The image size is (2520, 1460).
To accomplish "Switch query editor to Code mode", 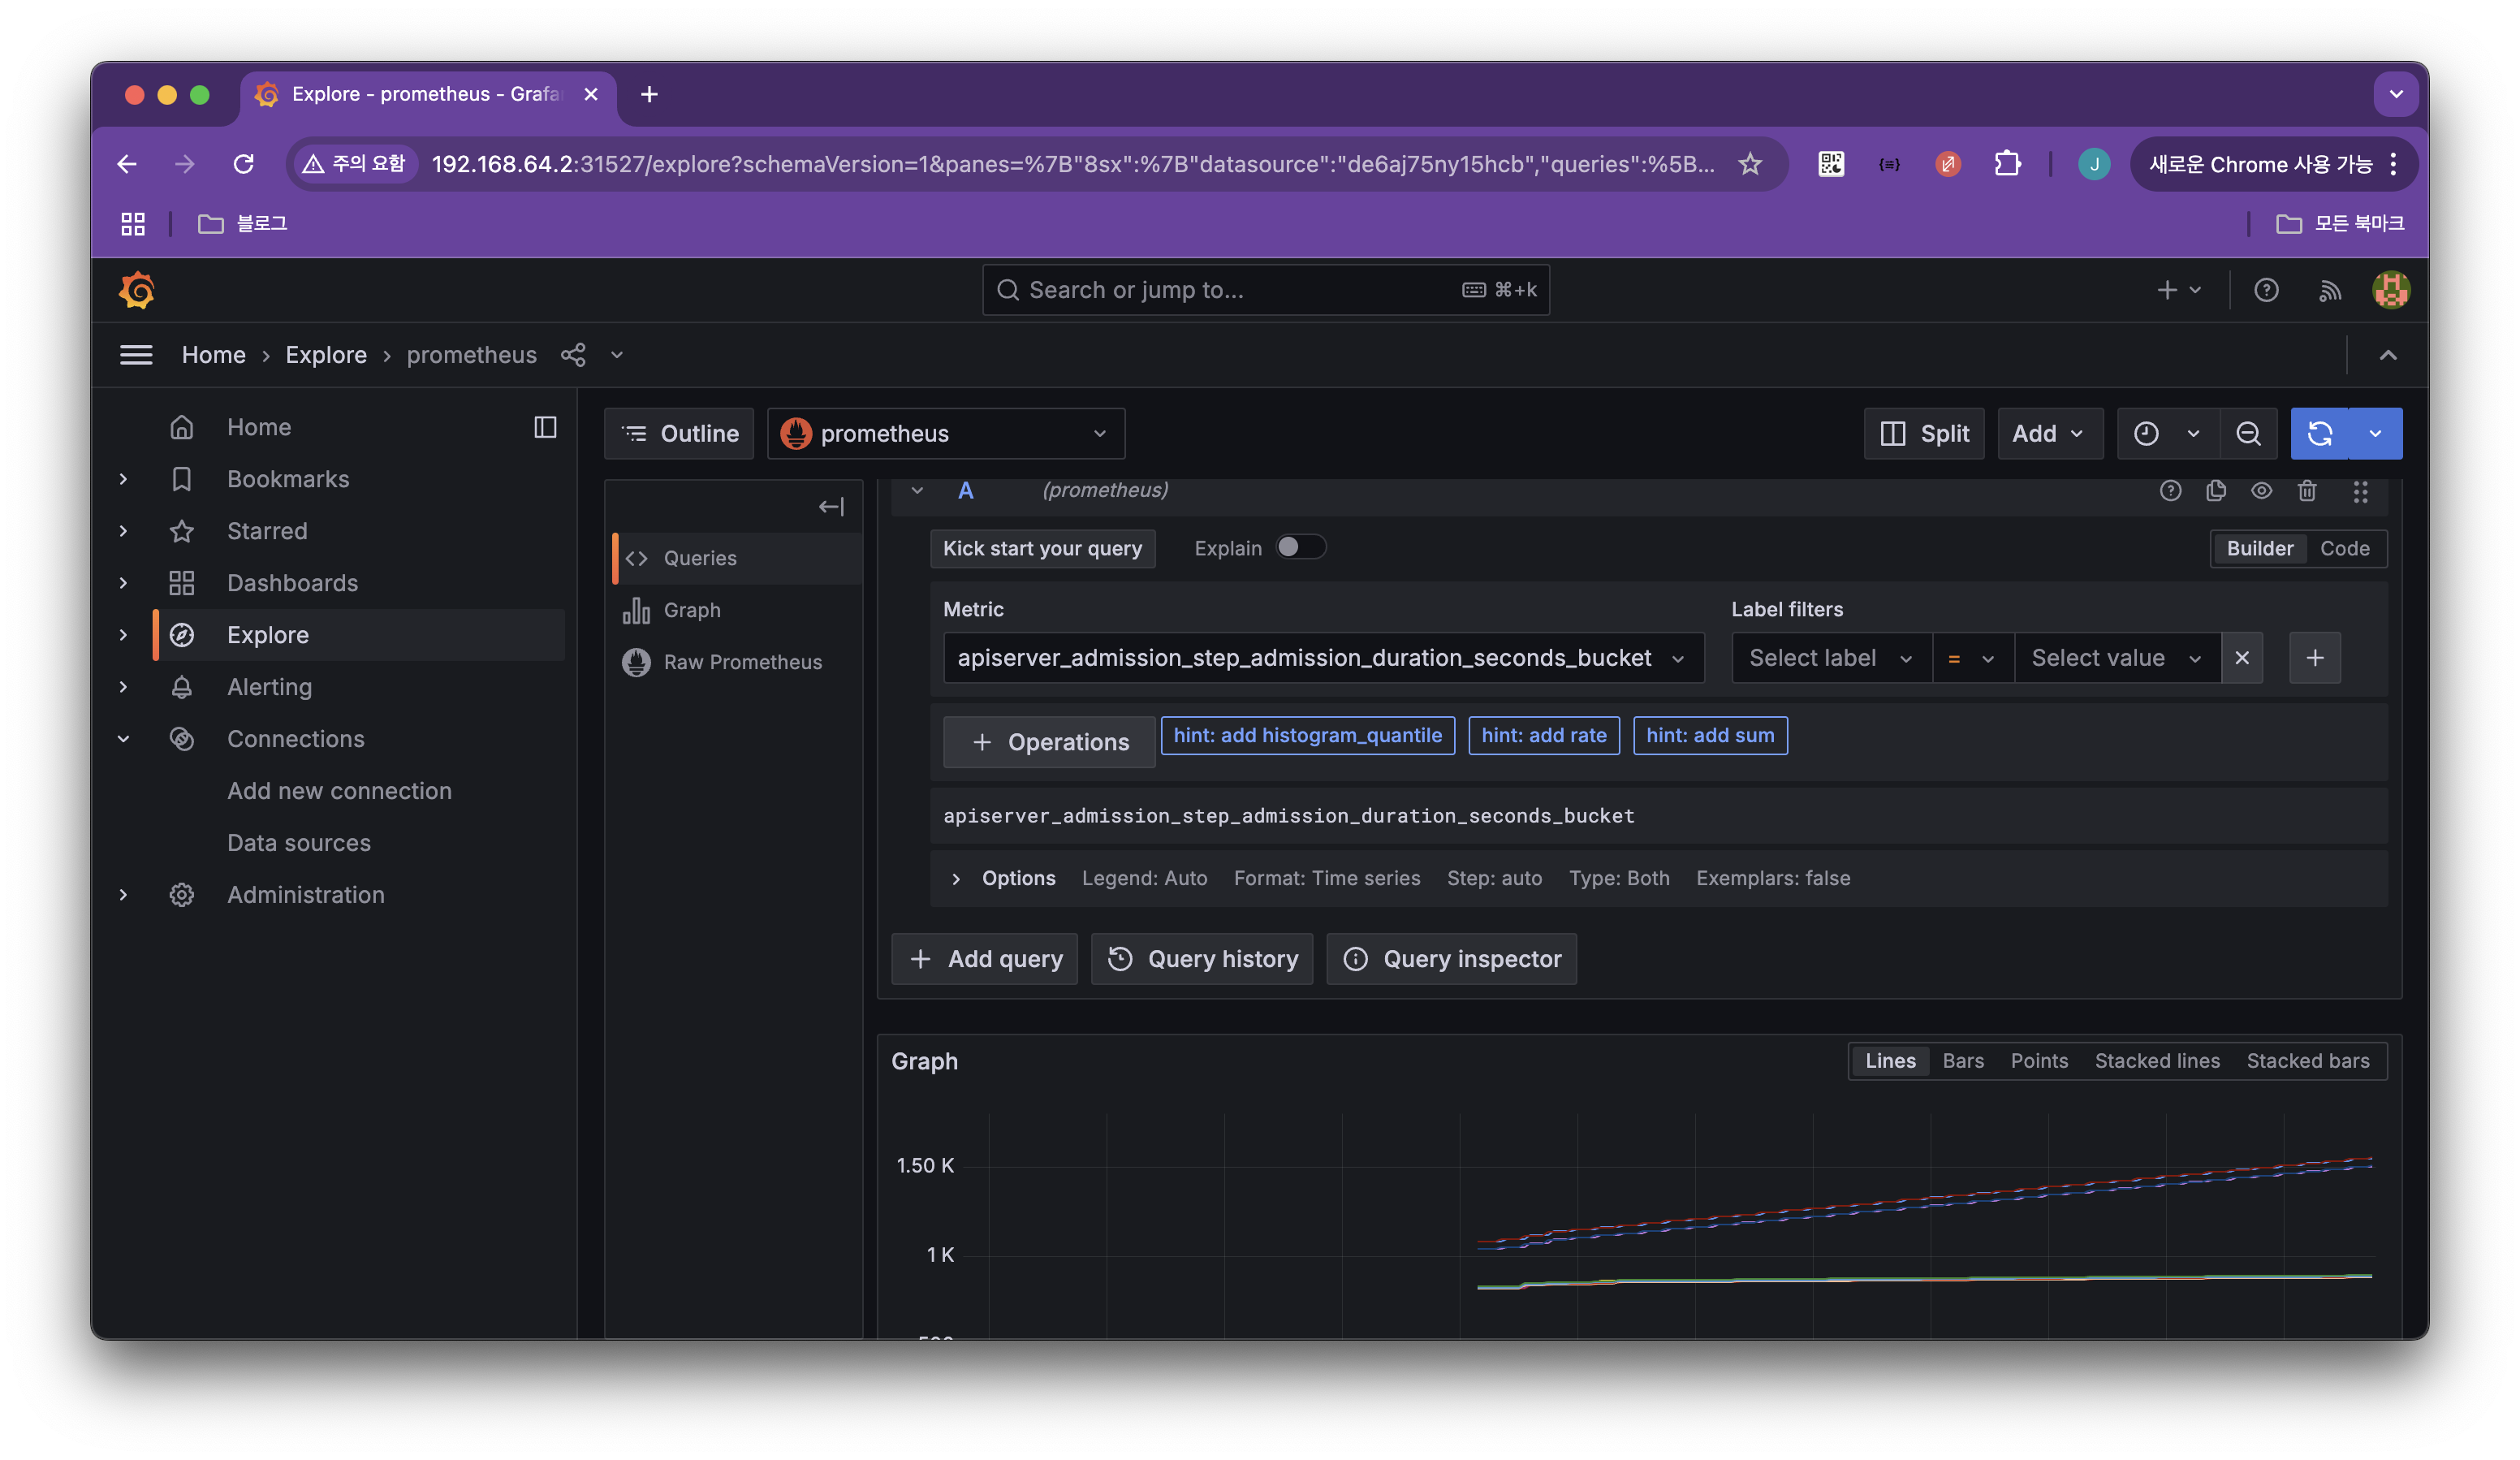I will click(2344, 548).
